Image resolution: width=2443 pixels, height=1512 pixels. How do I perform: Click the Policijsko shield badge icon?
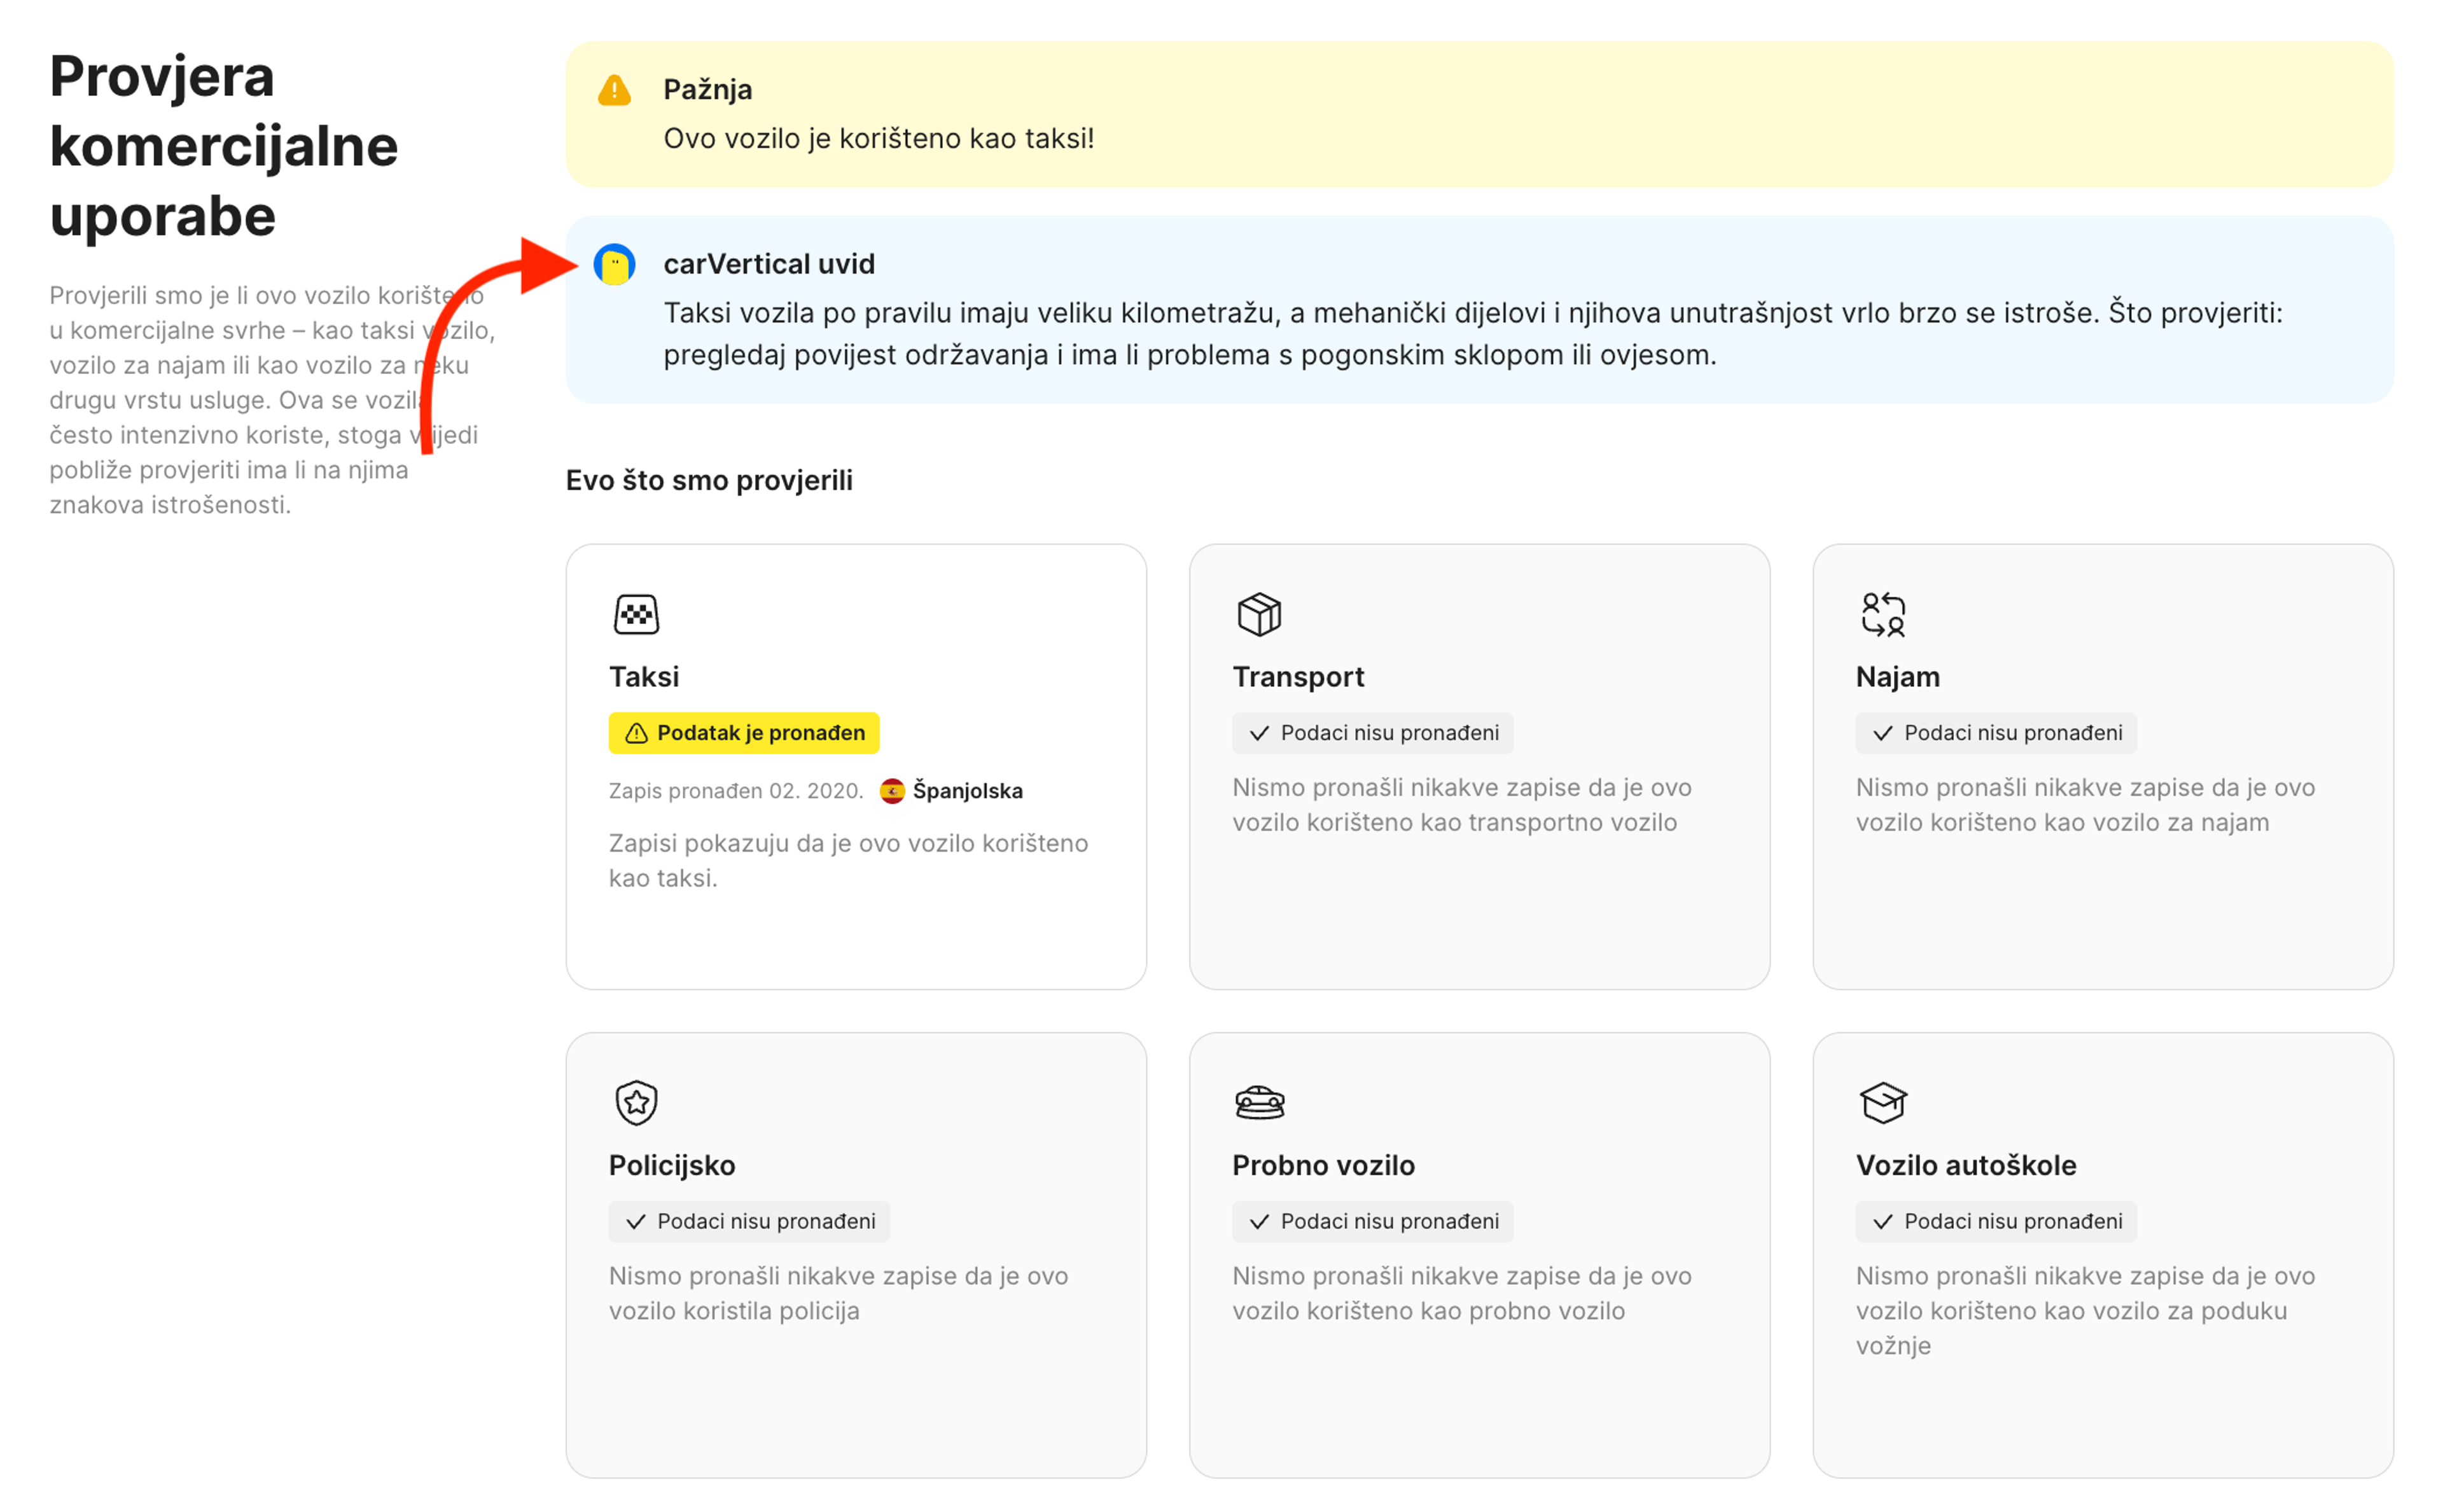(x=636, y=1102)
